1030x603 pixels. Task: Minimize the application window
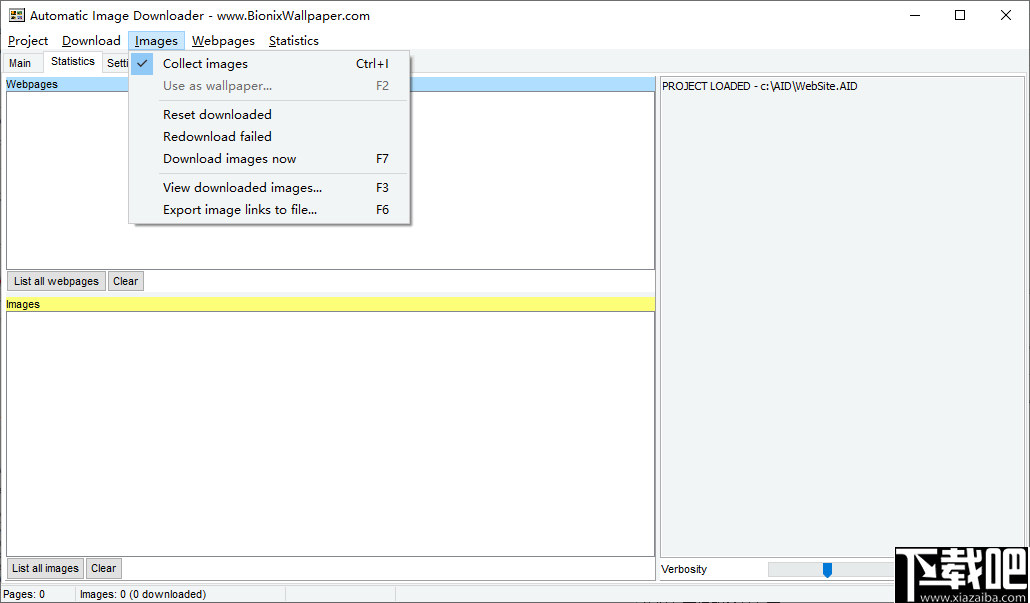point(914,15)
